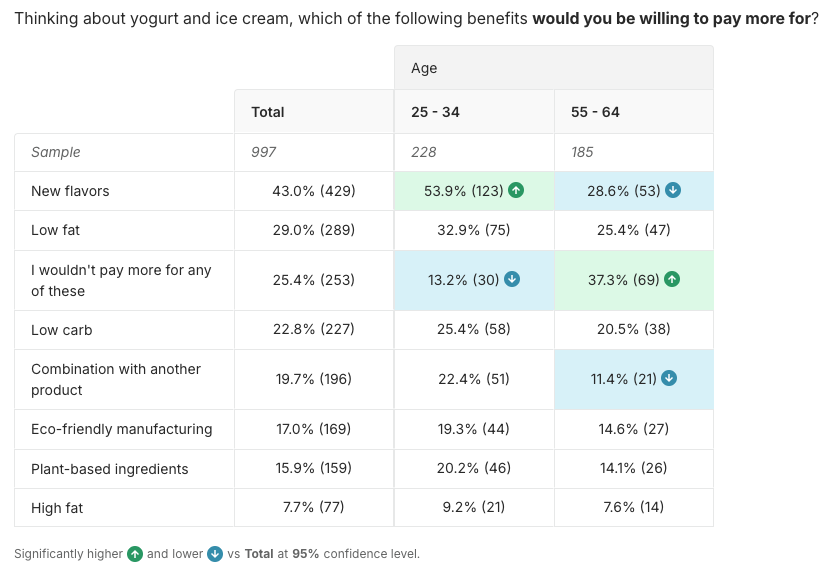This screenshot has height=574, width=829.
Task: Click blue down arrow beside 11.4% (21)
Action: tap(669, 378)
